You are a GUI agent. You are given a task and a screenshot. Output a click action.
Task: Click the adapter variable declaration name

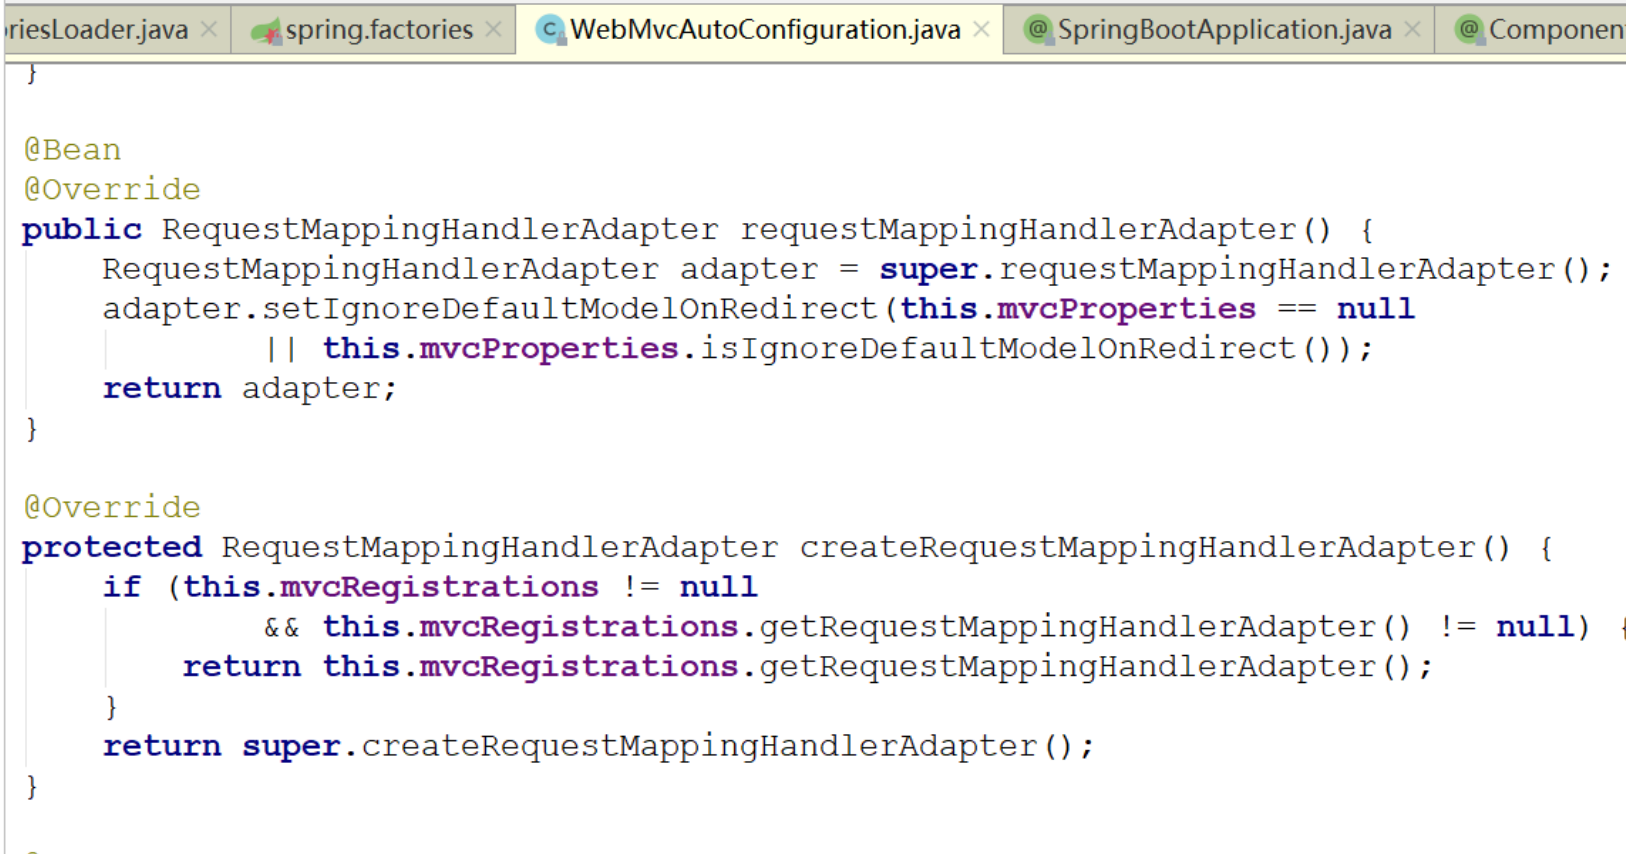pyautogui.click(x=749, y=270)
